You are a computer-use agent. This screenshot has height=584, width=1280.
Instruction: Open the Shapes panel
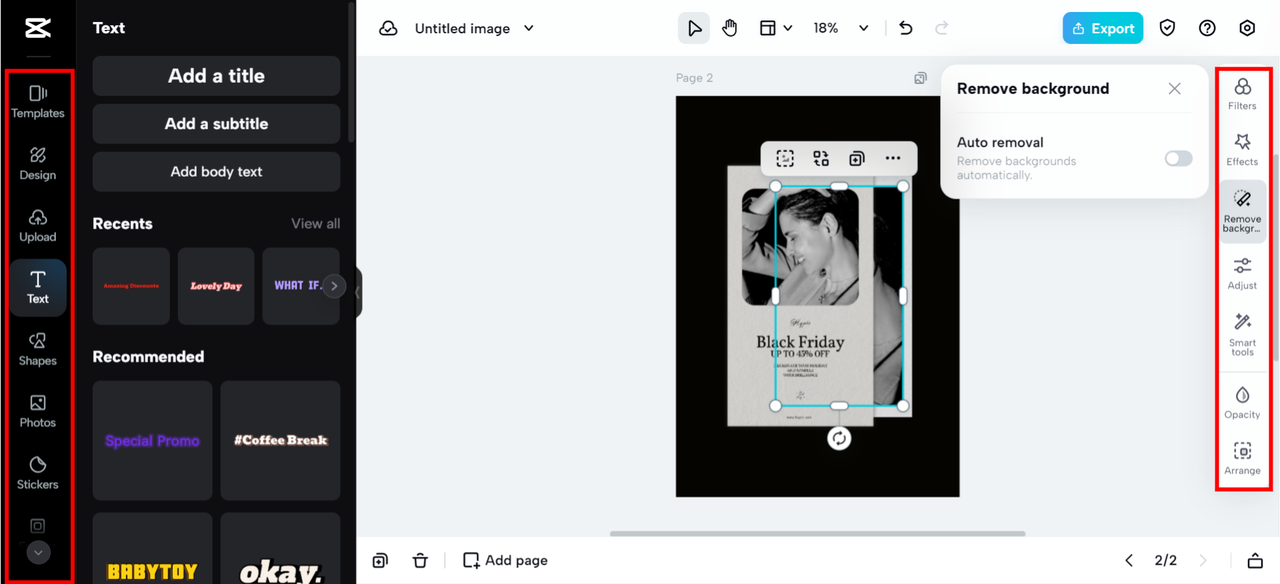tap(38, 349)
